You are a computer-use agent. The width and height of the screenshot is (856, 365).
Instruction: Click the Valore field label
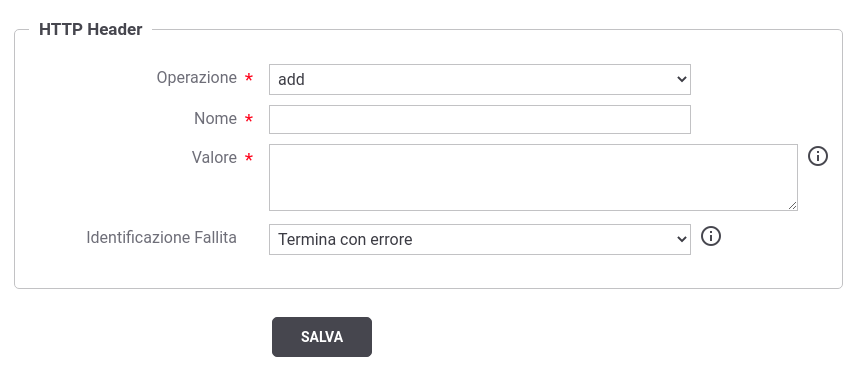[x=214, y=158]
